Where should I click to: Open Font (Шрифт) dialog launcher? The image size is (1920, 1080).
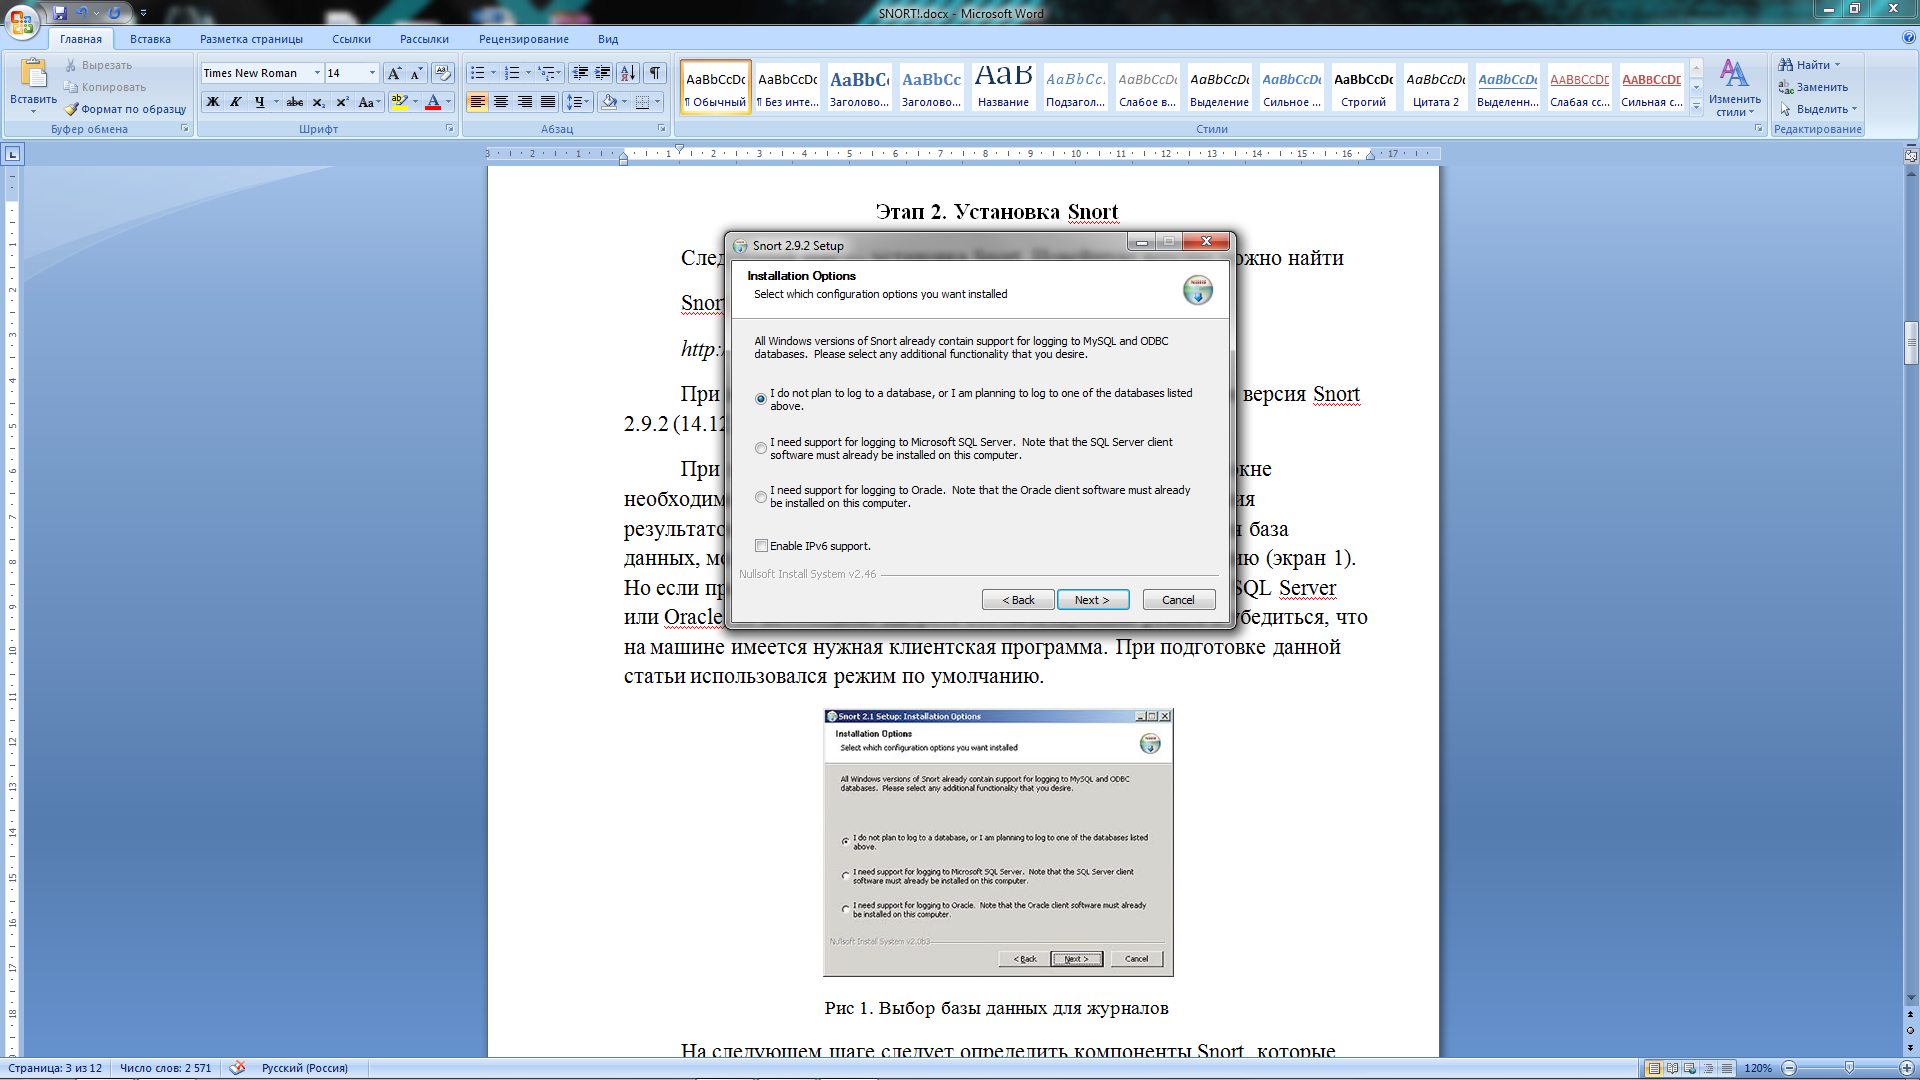[x=449, y=129]
